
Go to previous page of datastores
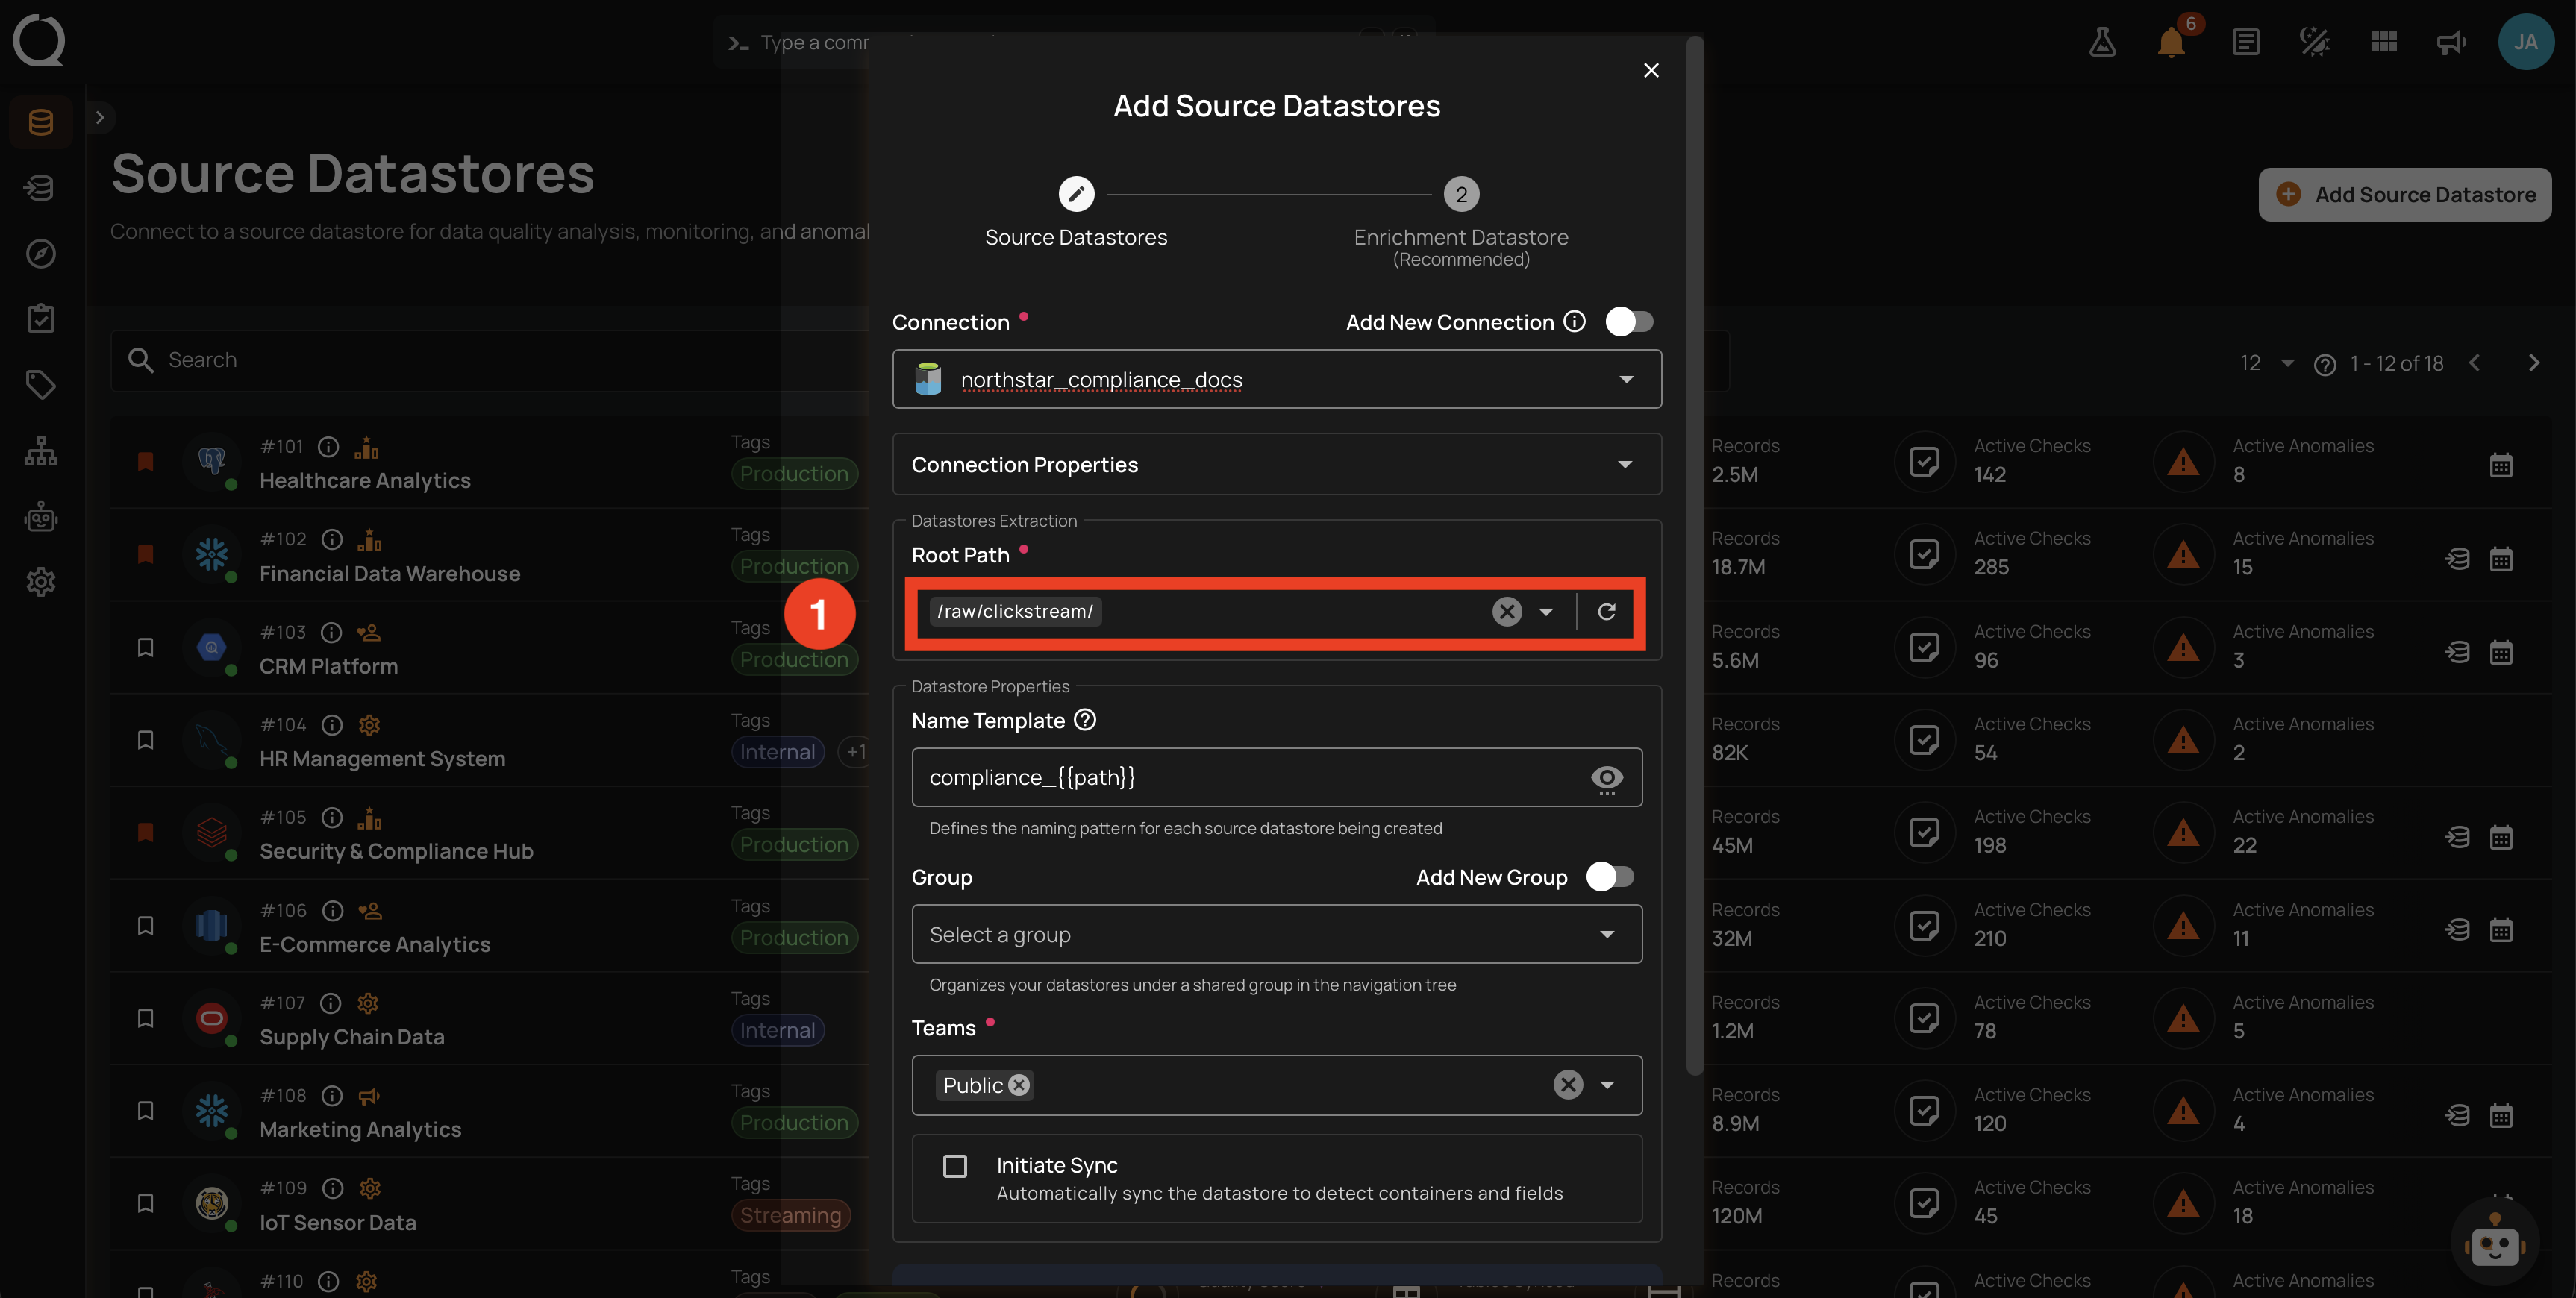2475,363
